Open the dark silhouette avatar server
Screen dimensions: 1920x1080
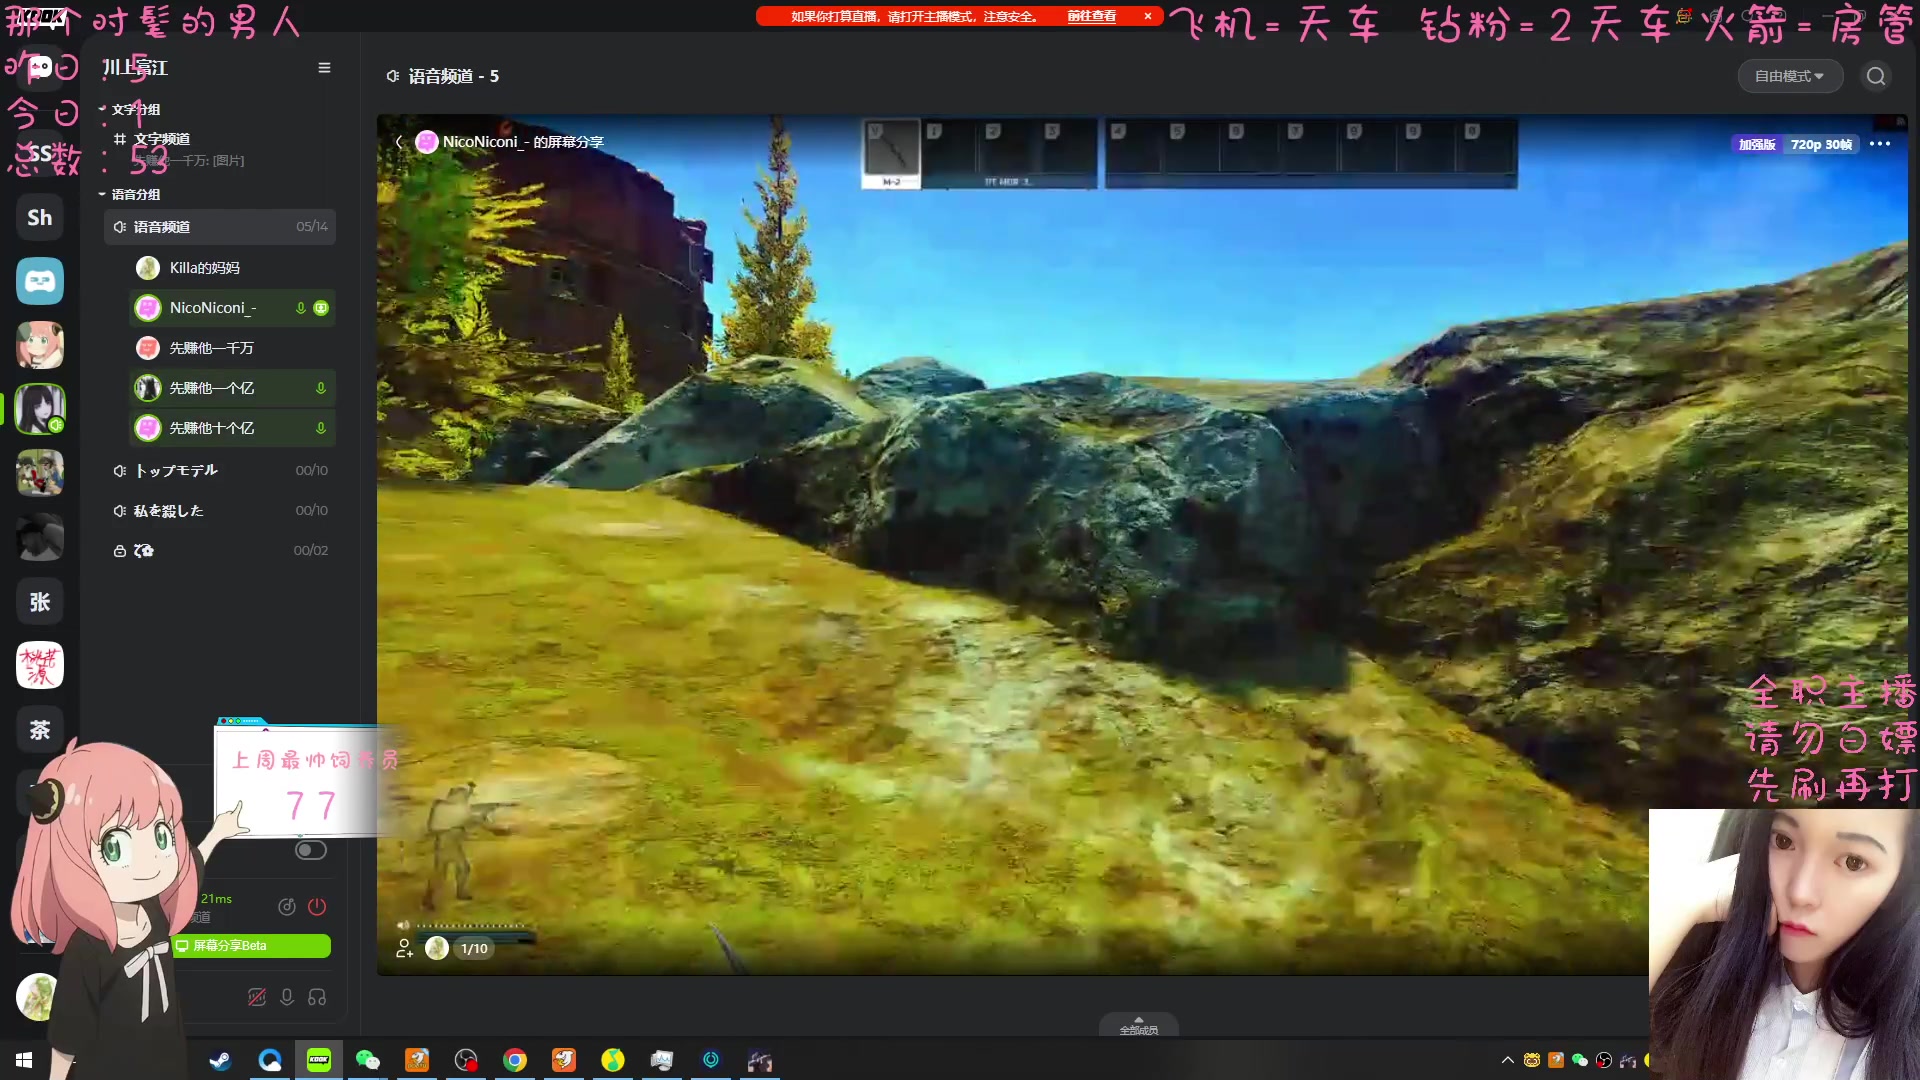(40, 537)
